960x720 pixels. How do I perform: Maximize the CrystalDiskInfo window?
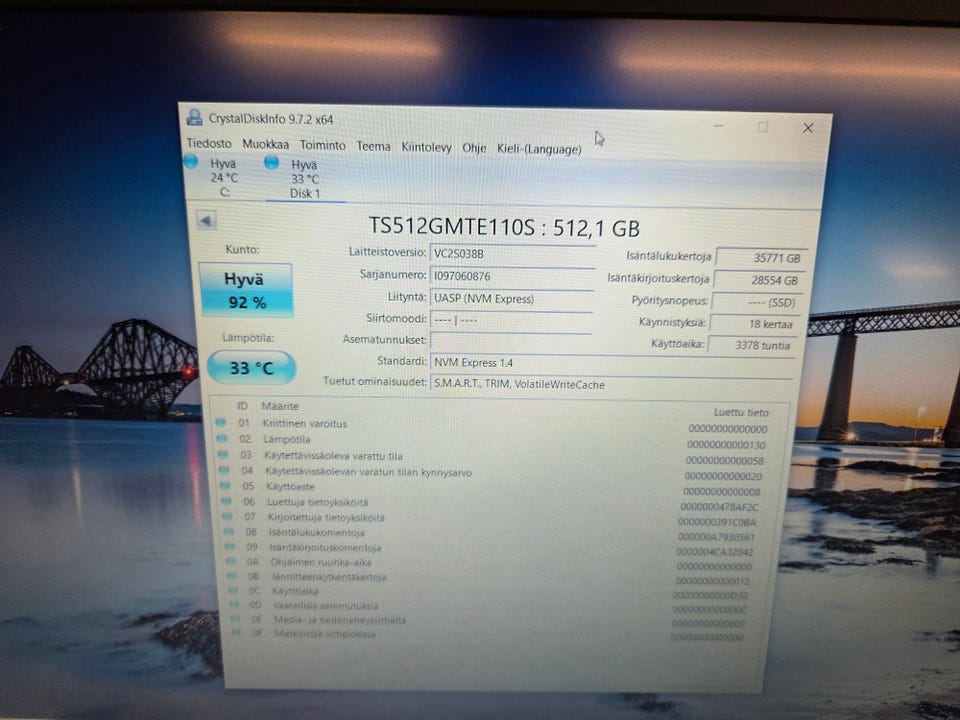click(x=762, y=127)
